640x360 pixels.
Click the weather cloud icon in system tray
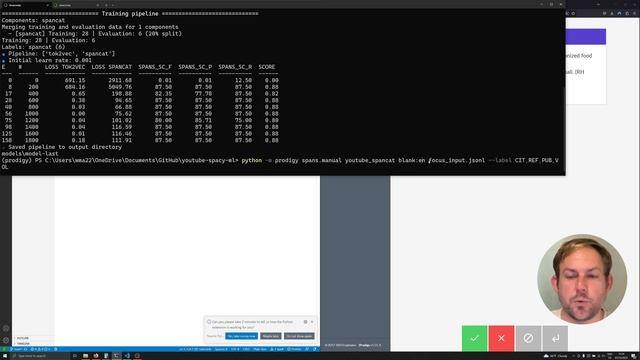tap(546, 356)
